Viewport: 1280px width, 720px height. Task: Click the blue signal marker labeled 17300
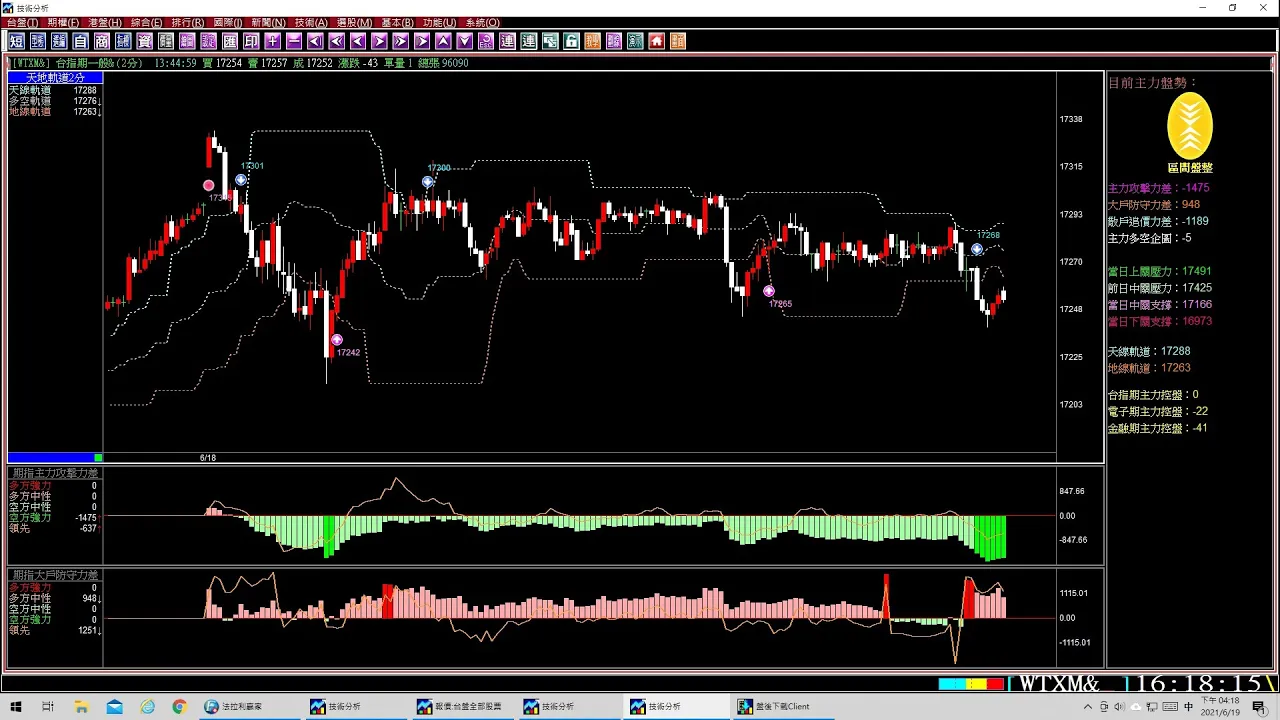point(428,182)
